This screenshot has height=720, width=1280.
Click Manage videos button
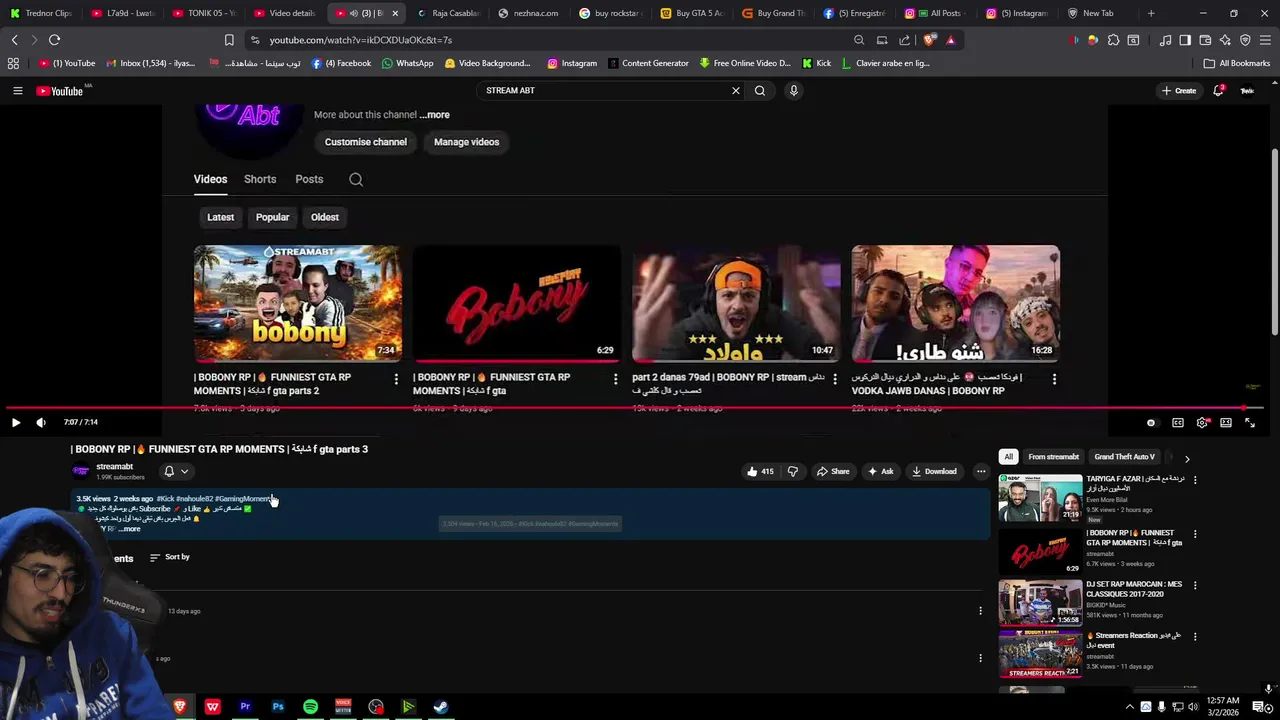coord(466,142)
